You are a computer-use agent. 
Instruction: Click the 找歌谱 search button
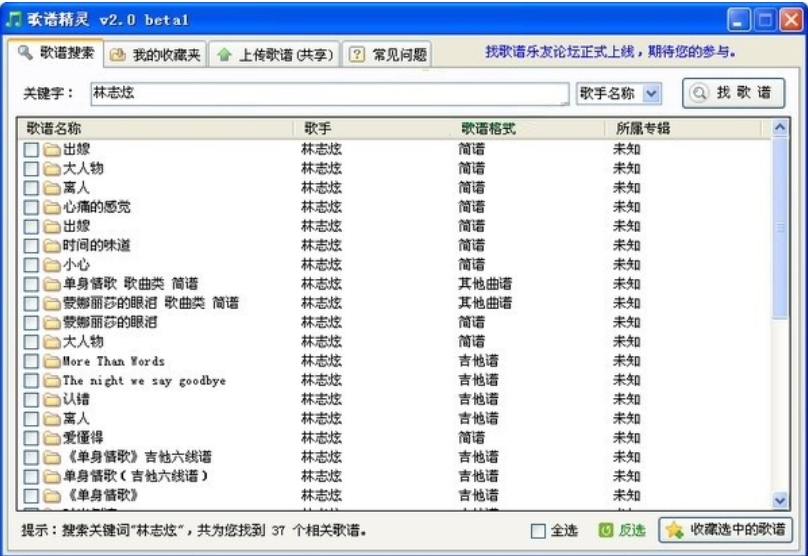734,93
